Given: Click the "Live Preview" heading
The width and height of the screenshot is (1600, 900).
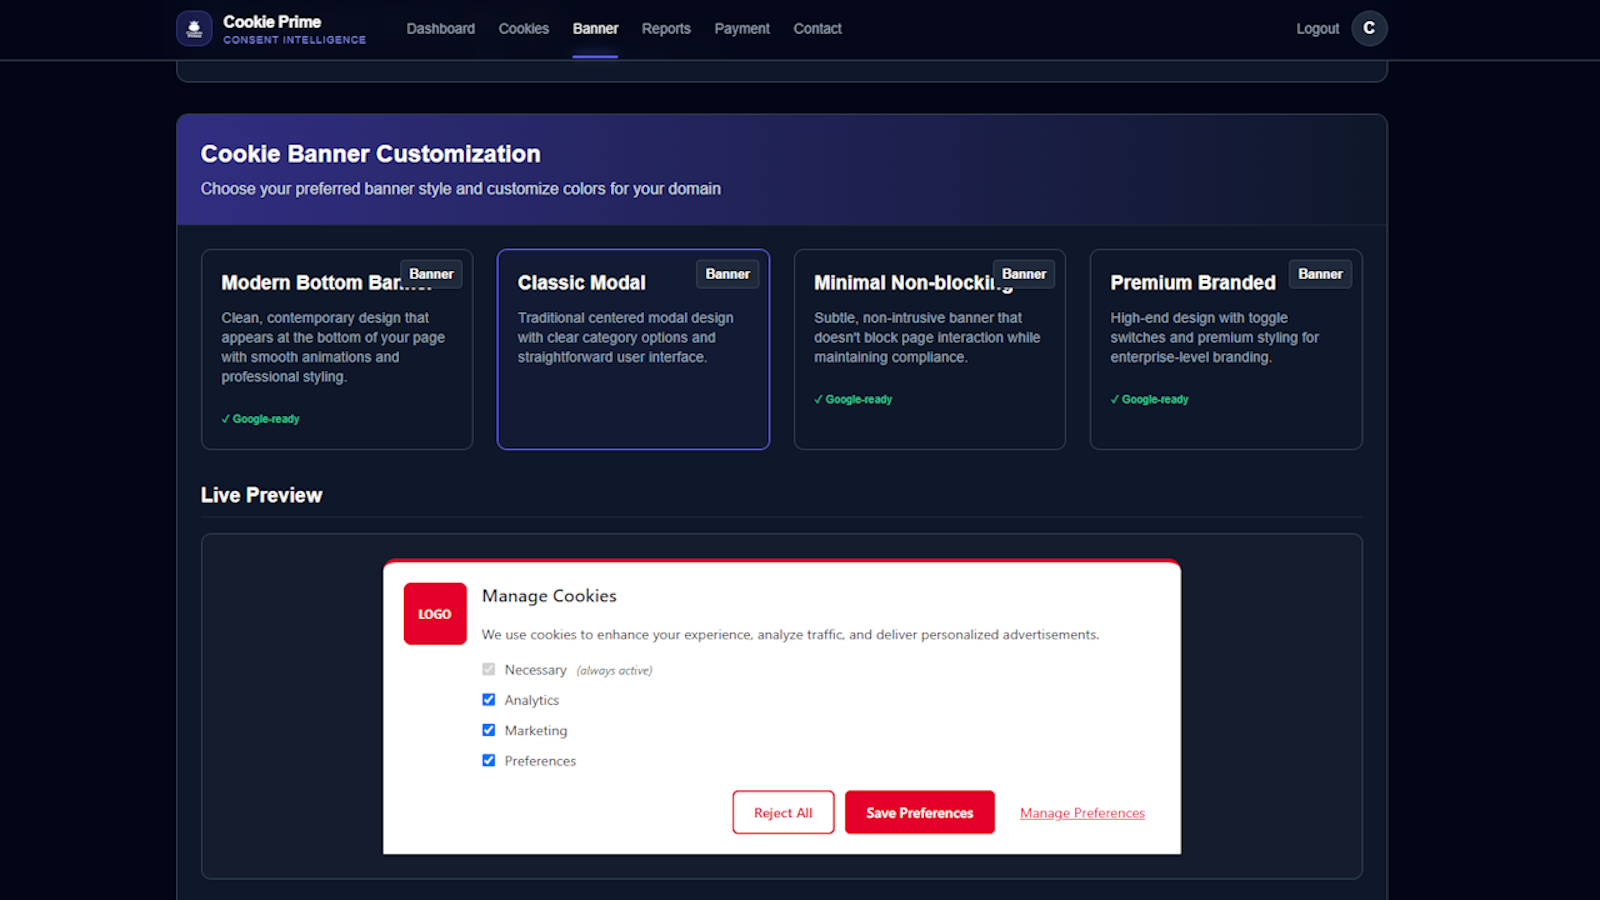Looking at the screenshot, I should click(261, 495).
